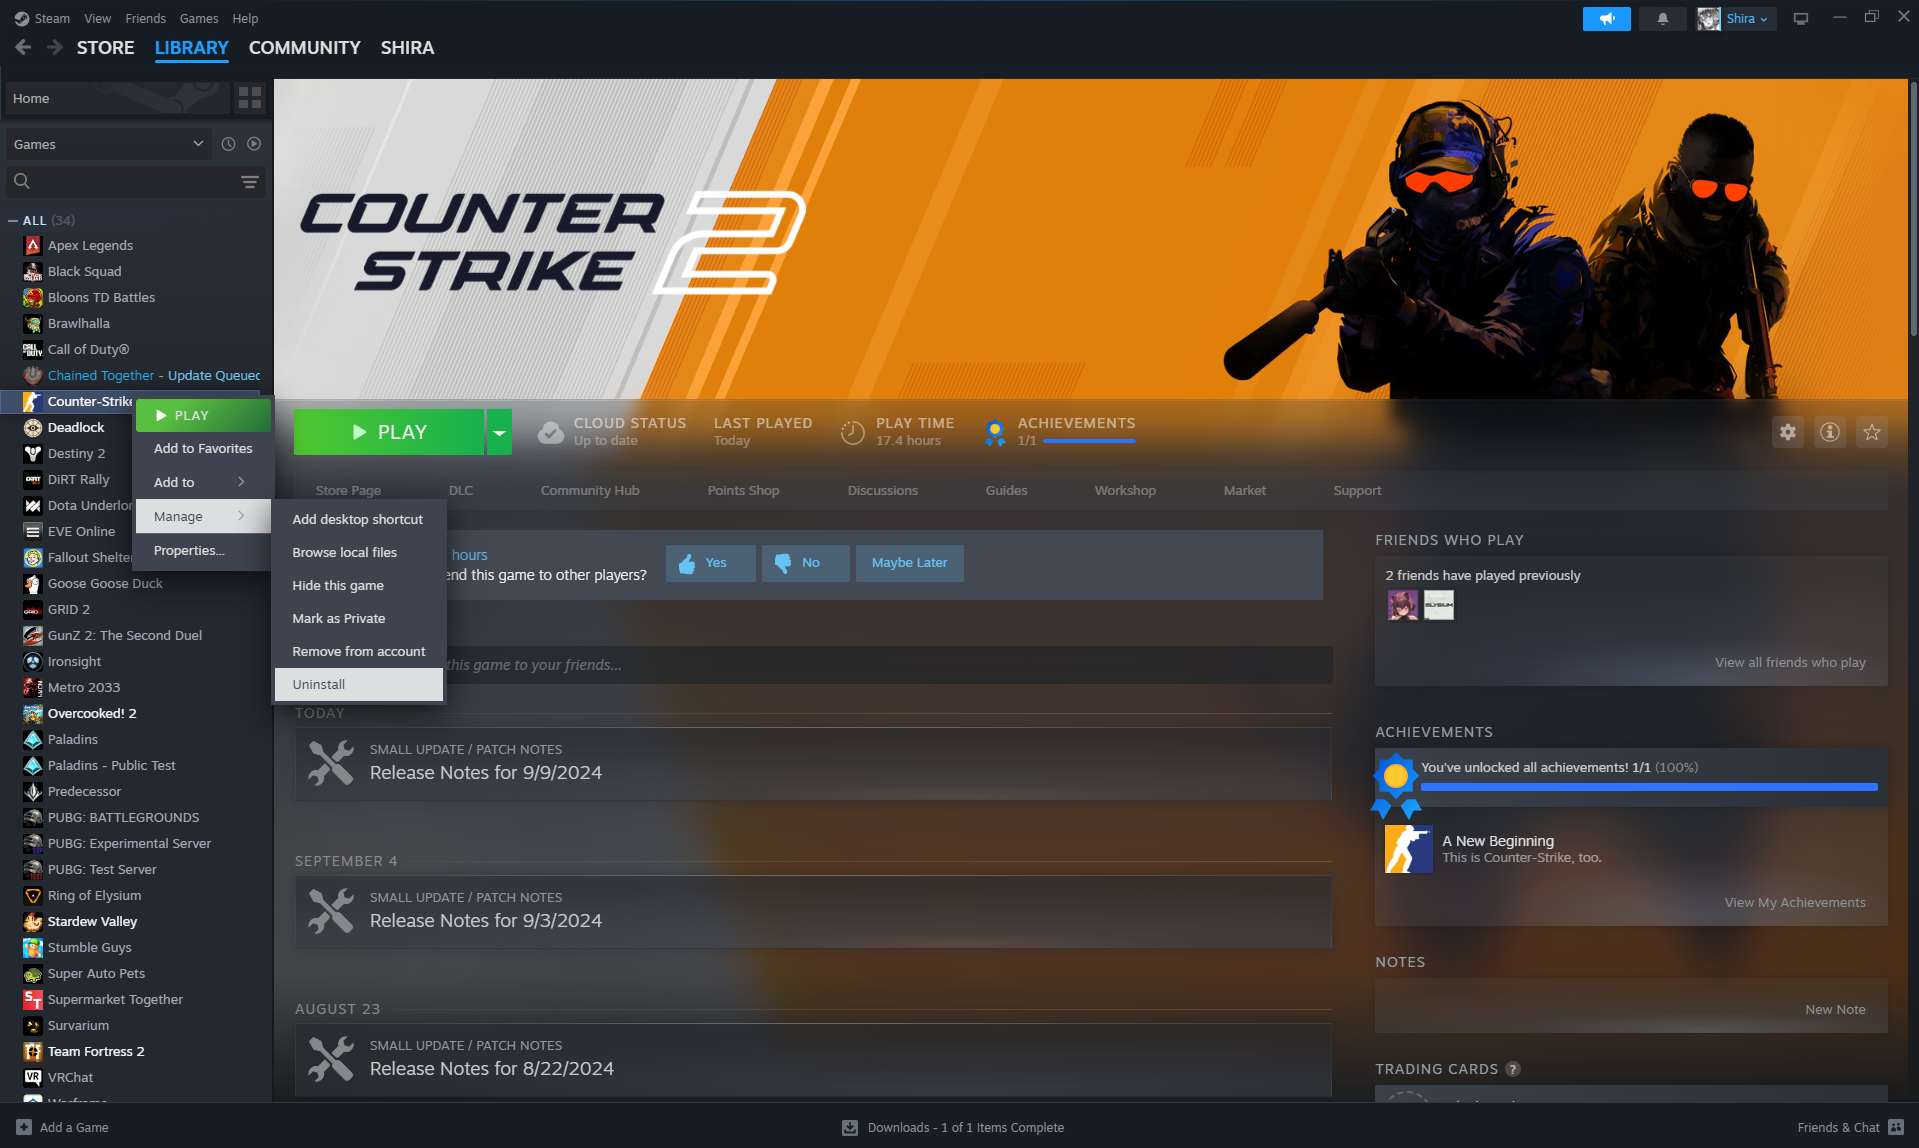This screenshot has height=1148, width=1919.
Task: Choose Hide this game
Action: click(x=359, y=585)
